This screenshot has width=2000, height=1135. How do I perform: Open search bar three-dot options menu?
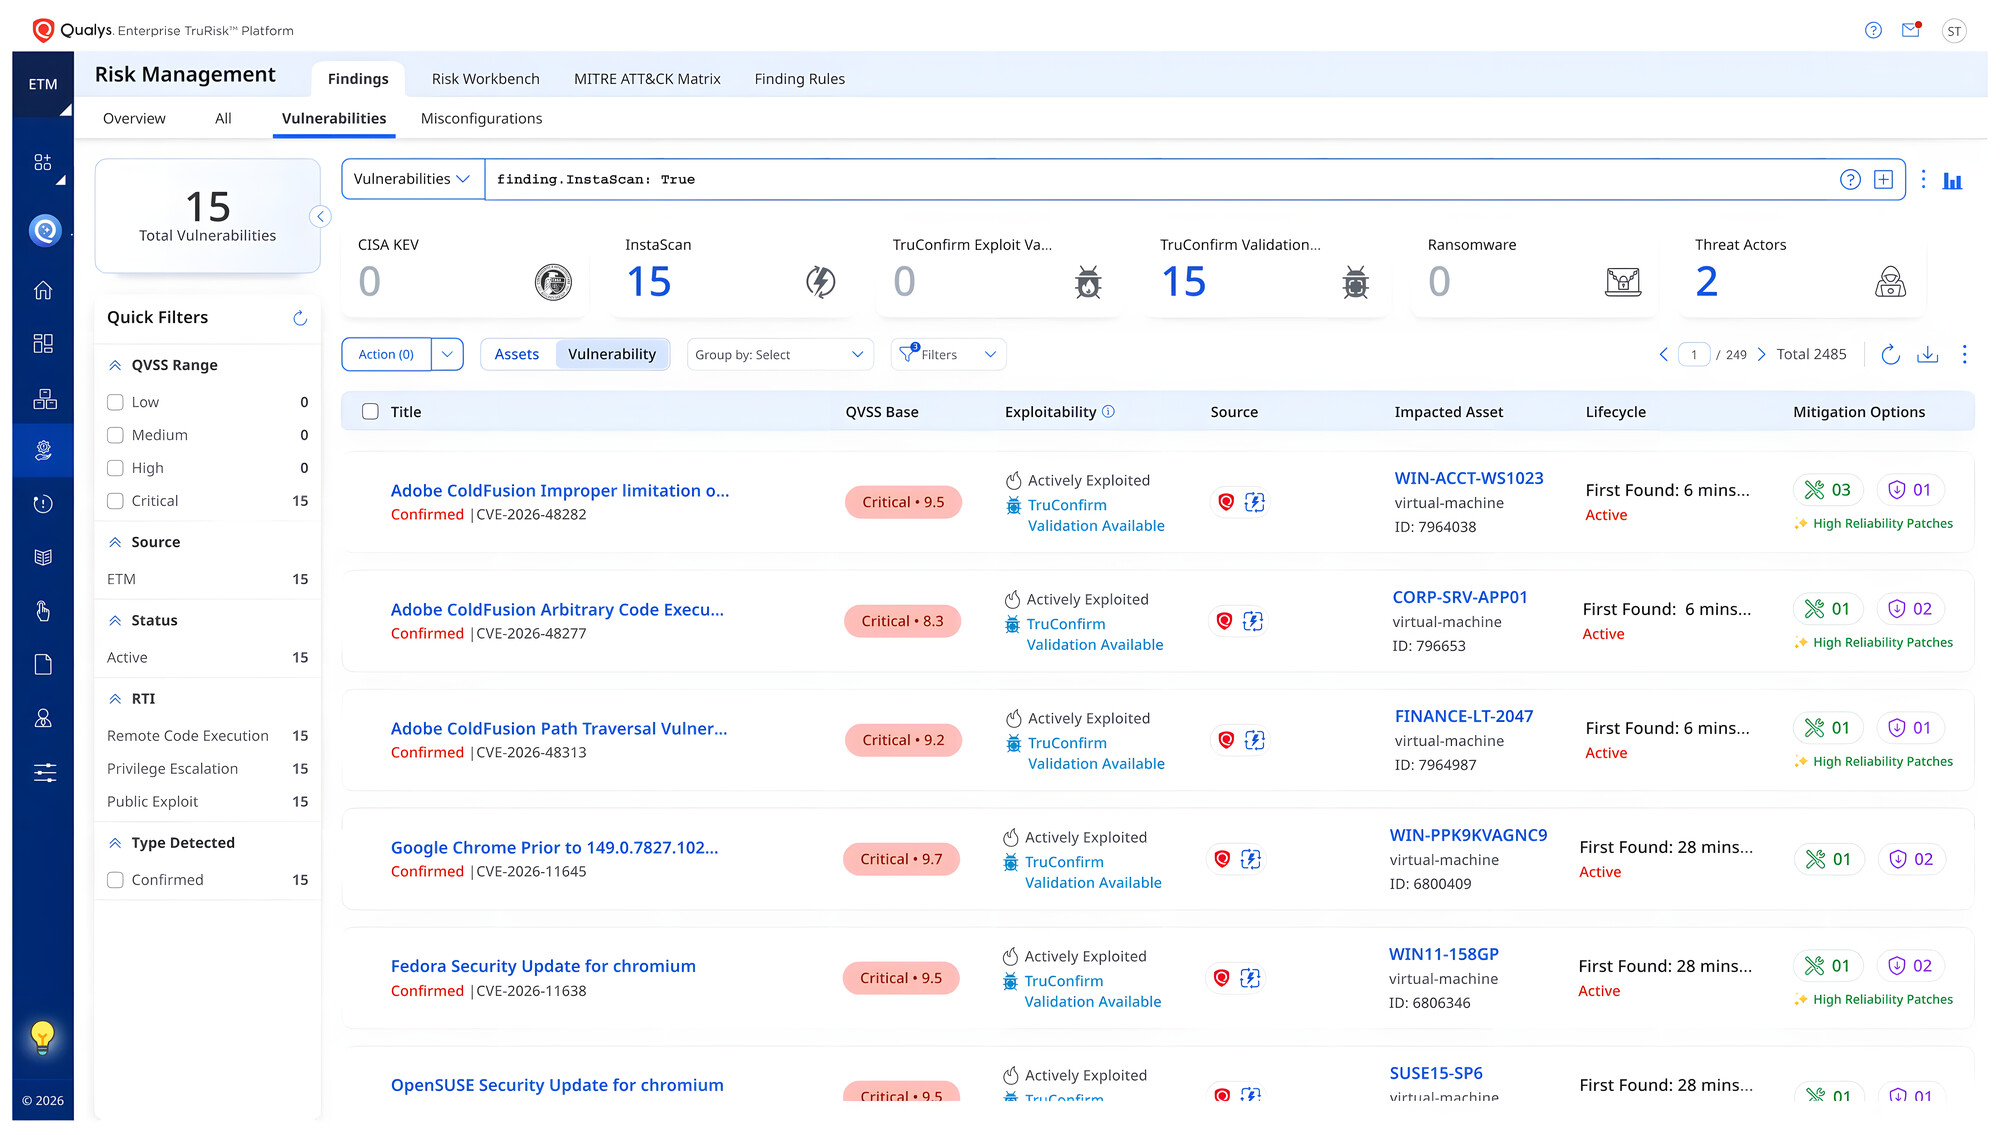click(1923, 180)
